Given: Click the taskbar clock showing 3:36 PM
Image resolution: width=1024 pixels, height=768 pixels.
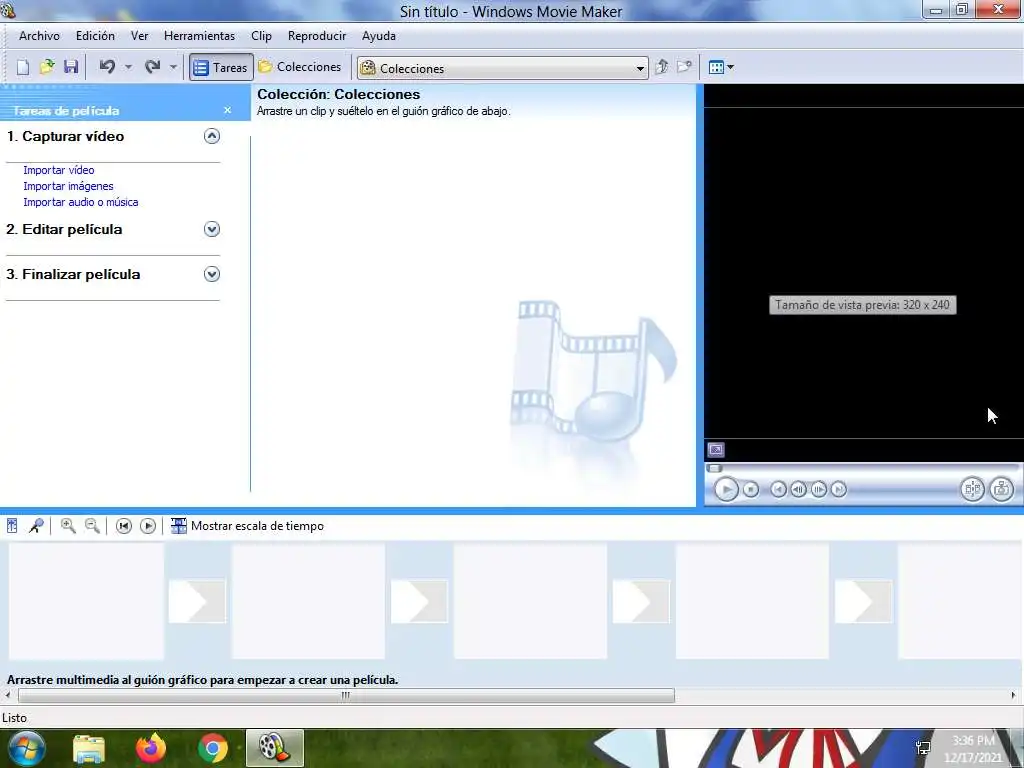Looking at the screenshot, I should click(973, 749).
